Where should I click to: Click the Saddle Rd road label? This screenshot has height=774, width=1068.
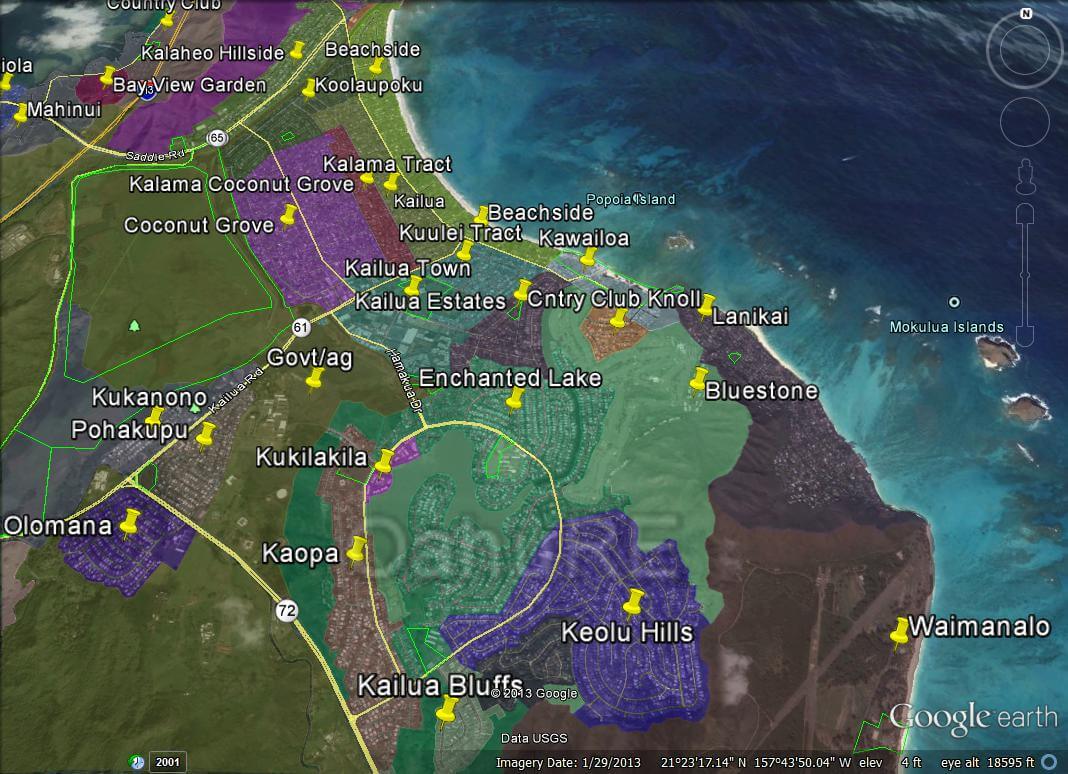155,155
